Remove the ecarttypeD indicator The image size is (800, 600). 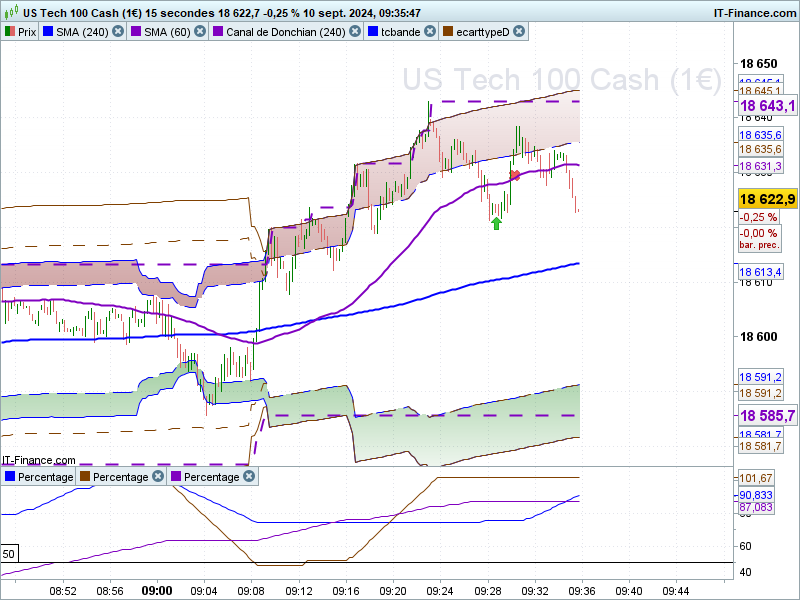coord(519,32)
